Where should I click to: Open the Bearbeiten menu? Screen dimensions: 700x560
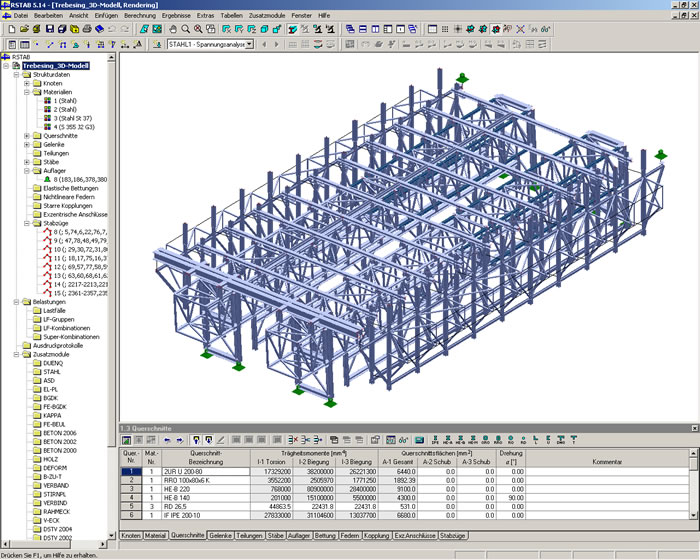click(x=48, y=16)
